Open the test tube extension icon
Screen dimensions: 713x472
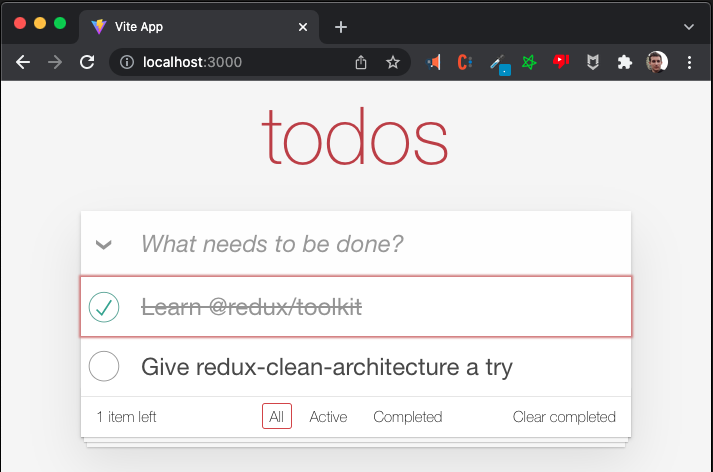click(x=500, y=64)
